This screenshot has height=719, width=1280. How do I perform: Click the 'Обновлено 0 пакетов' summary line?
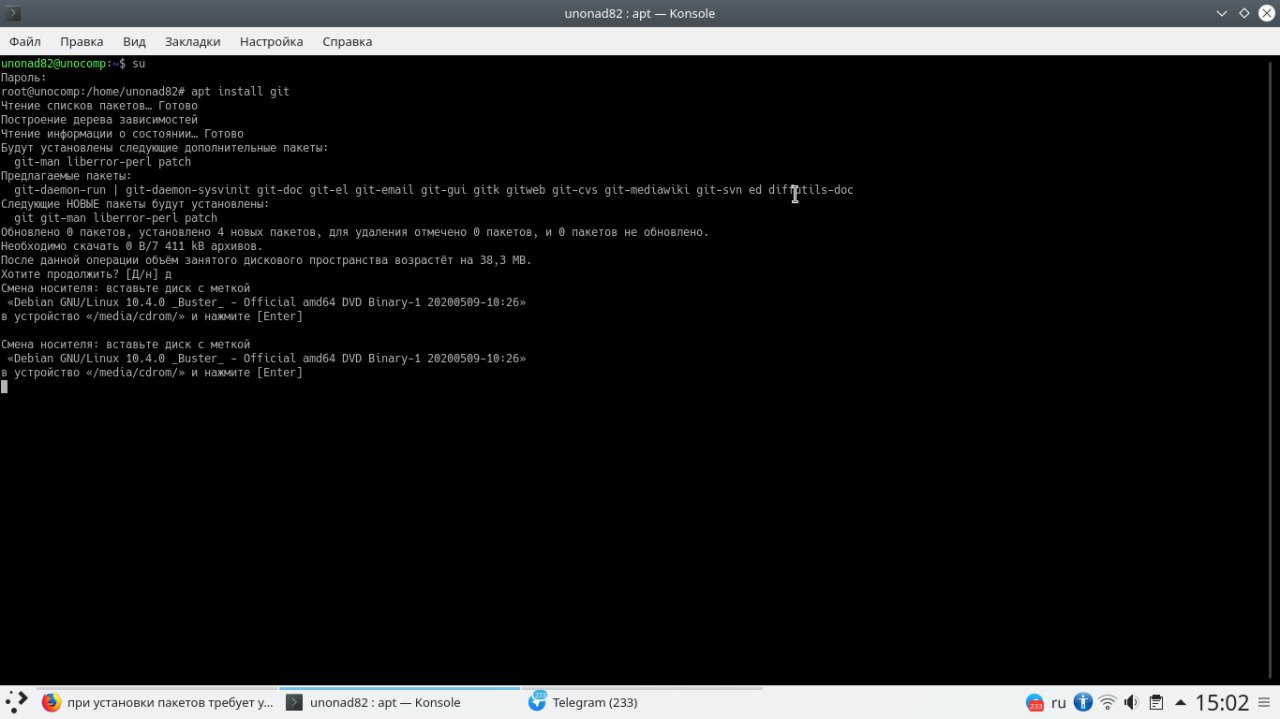point(354,232)
